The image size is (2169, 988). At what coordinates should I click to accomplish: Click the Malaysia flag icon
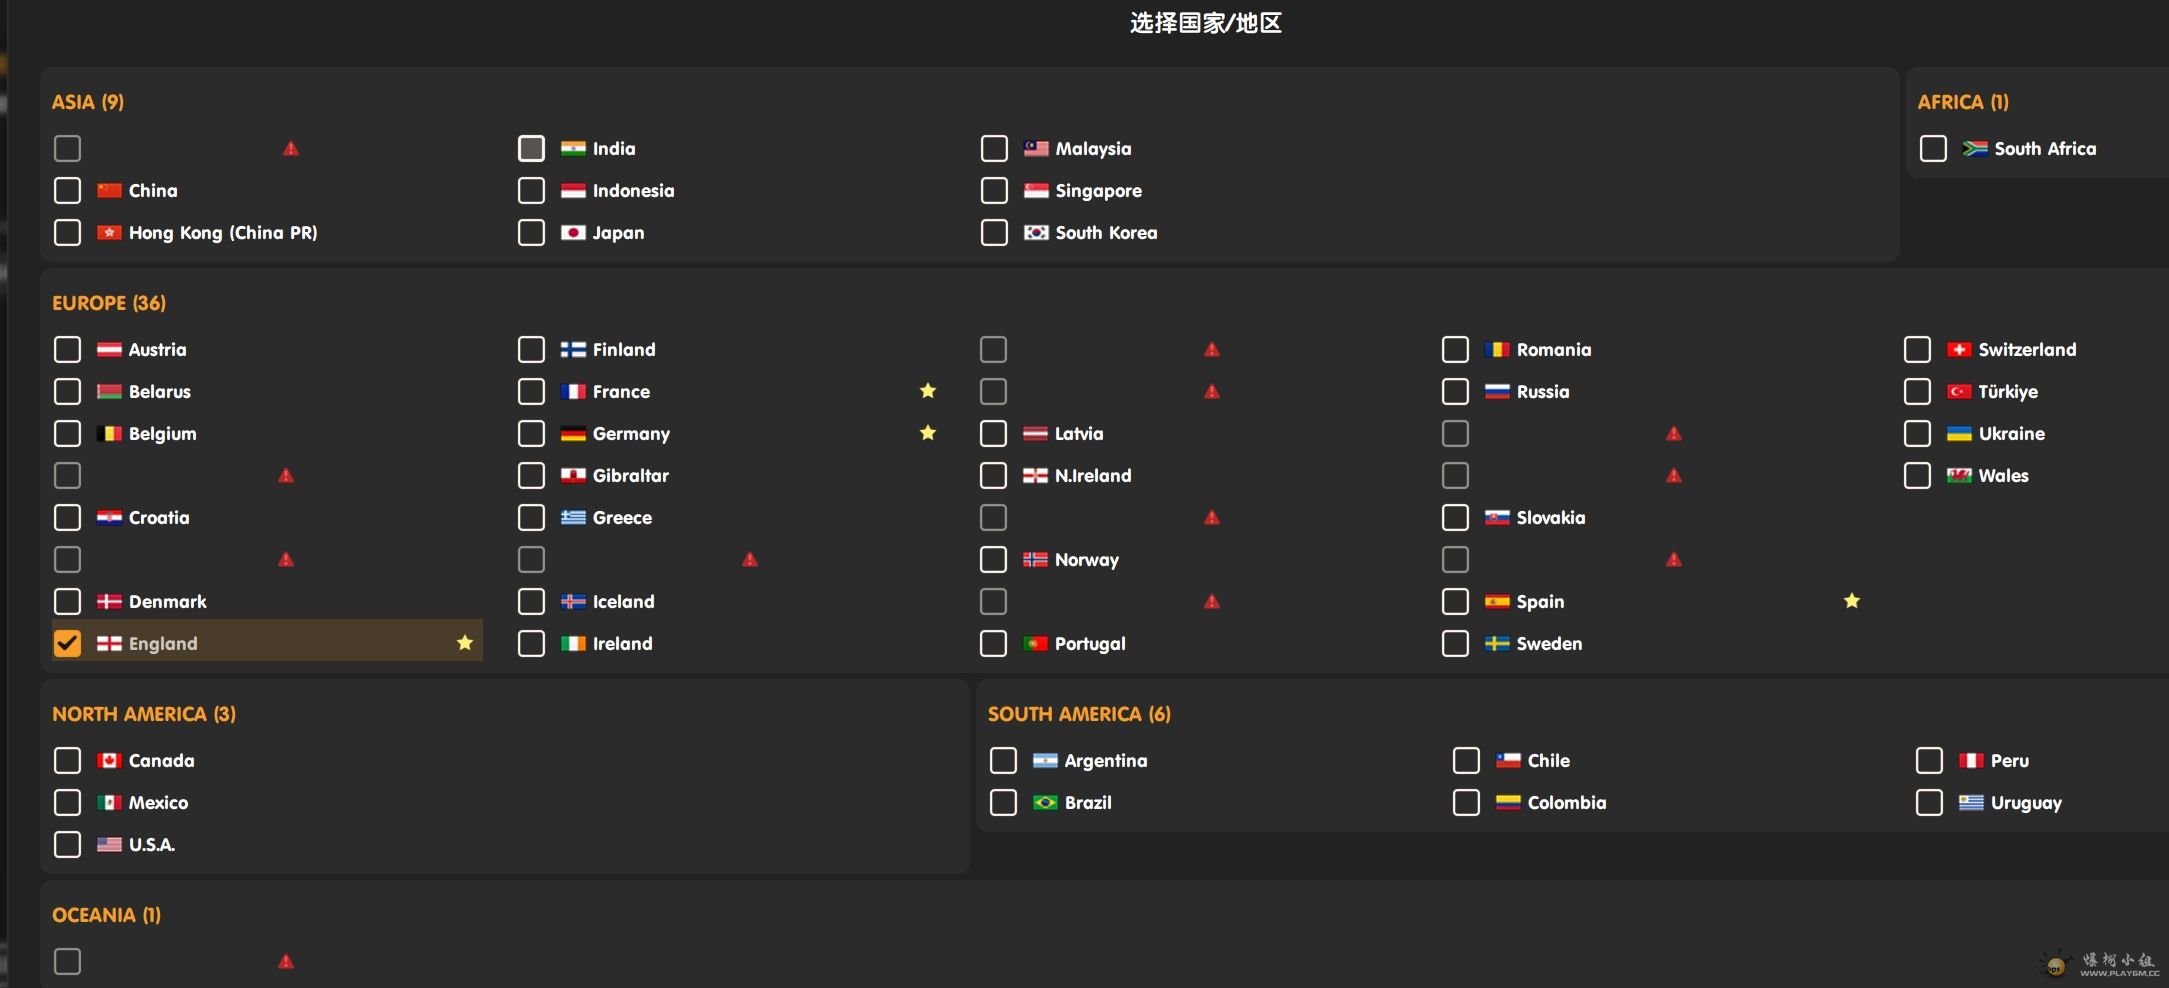[1036, 148]
